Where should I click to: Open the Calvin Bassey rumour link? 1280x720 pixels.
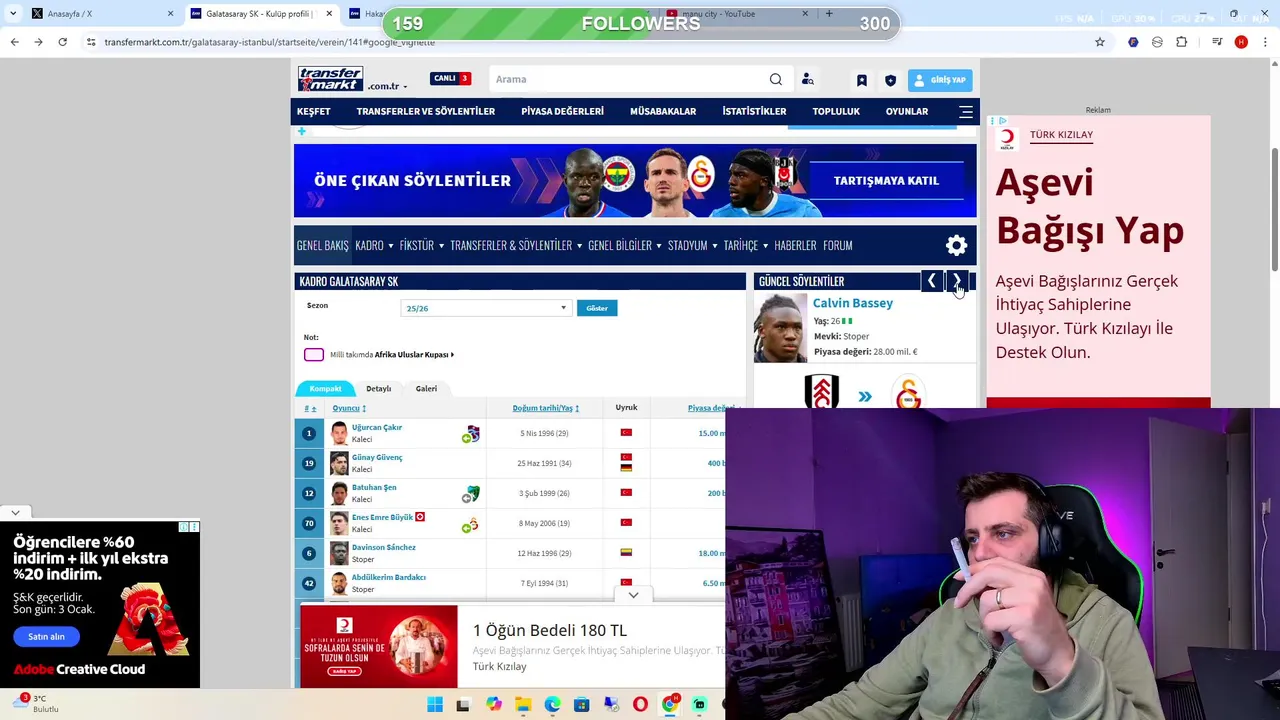coord(852,303)
